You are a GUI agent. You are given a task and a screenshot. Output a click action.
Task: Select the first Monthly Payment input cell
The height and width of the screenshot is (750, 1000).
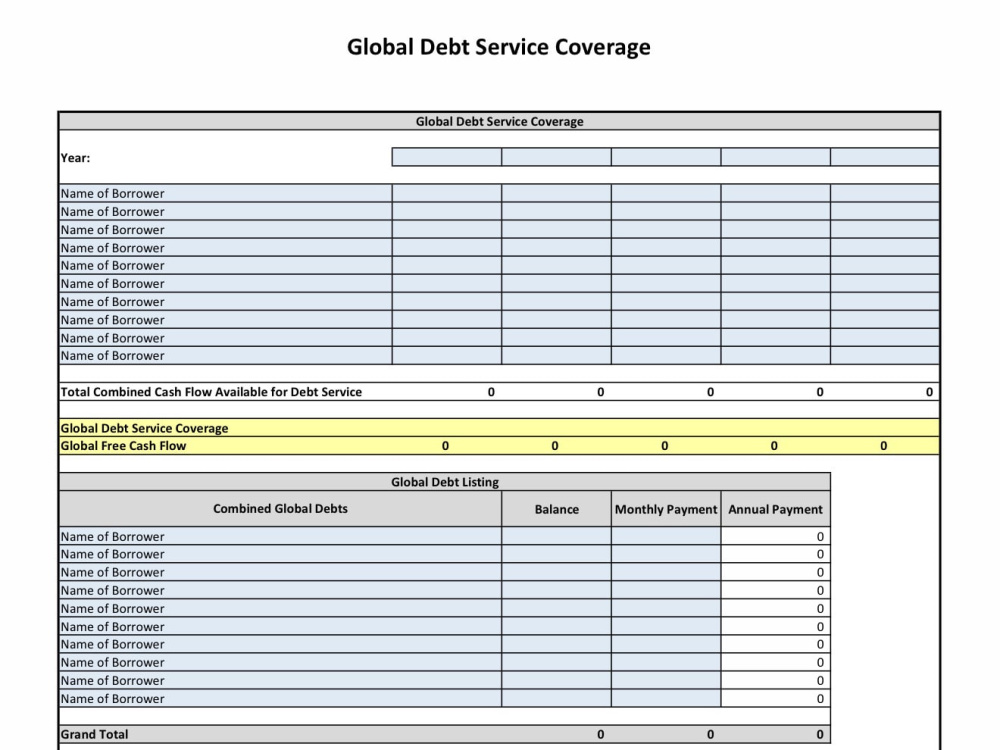pos(666,536)
